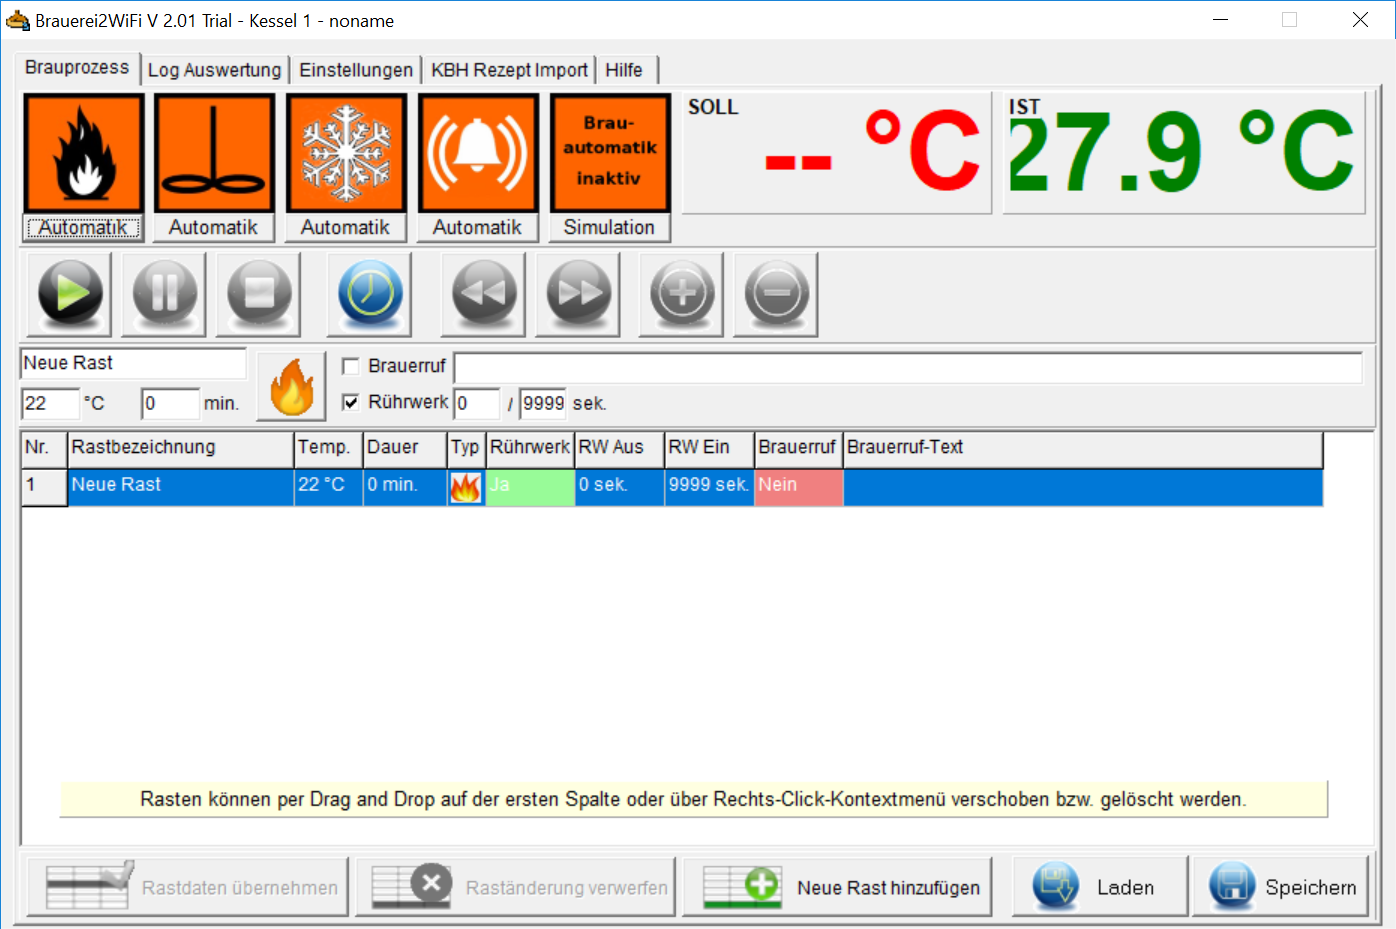Uncheck the Rührwerk checkbox
1396x929 pixels.
point(351,402)
